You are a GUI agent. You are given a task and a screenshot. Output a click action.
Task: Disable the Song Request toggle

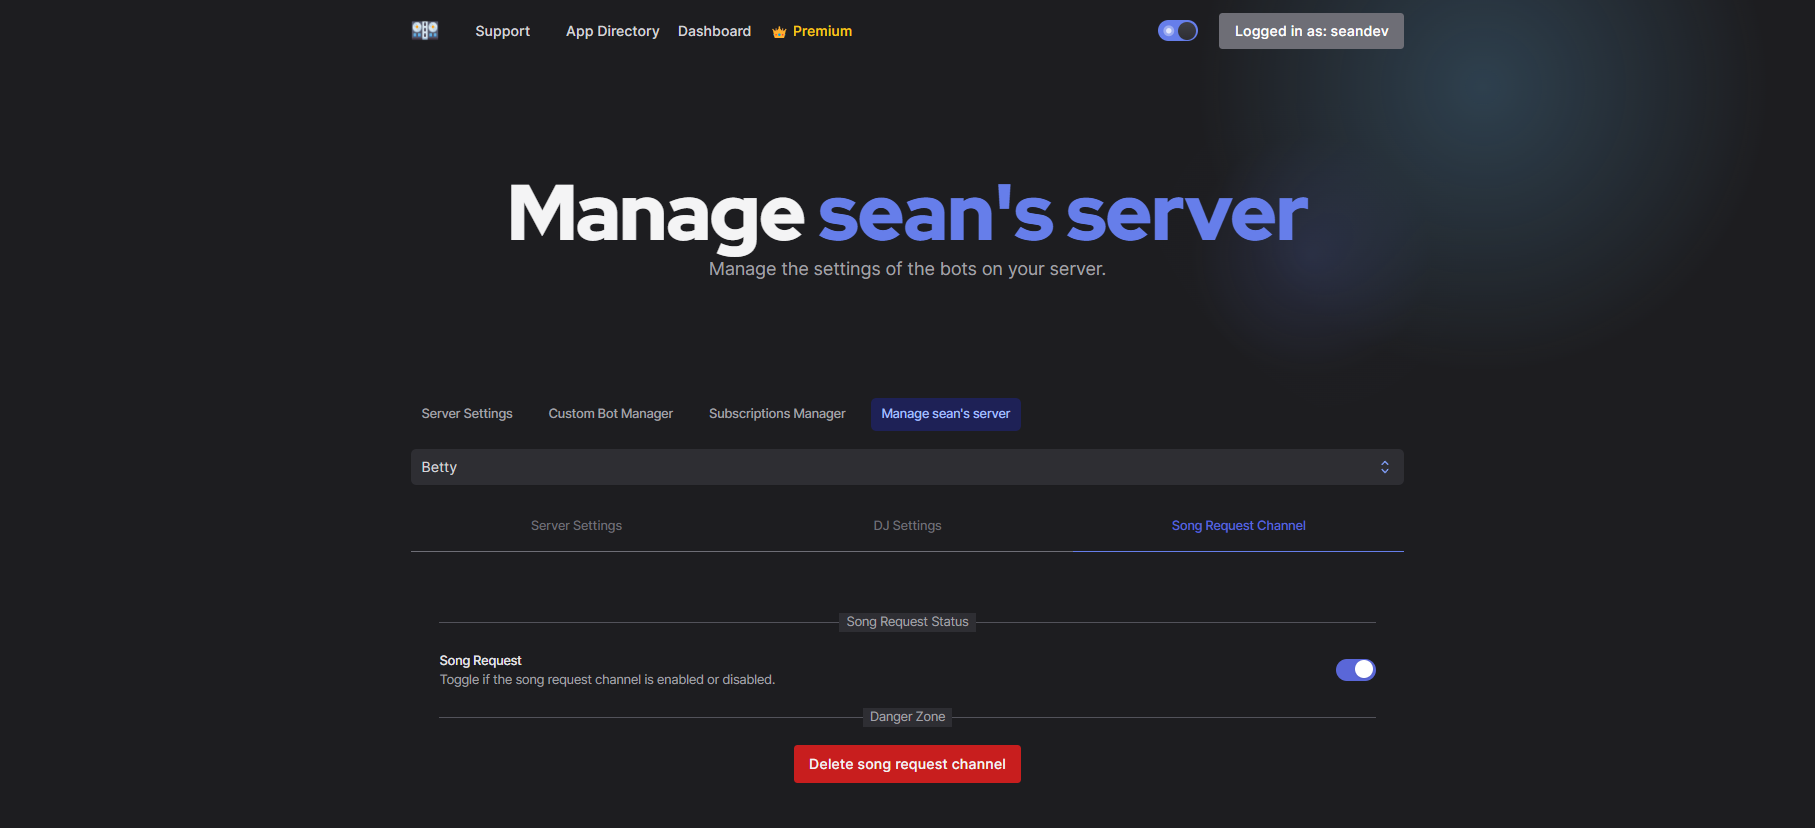[1355, 670]
